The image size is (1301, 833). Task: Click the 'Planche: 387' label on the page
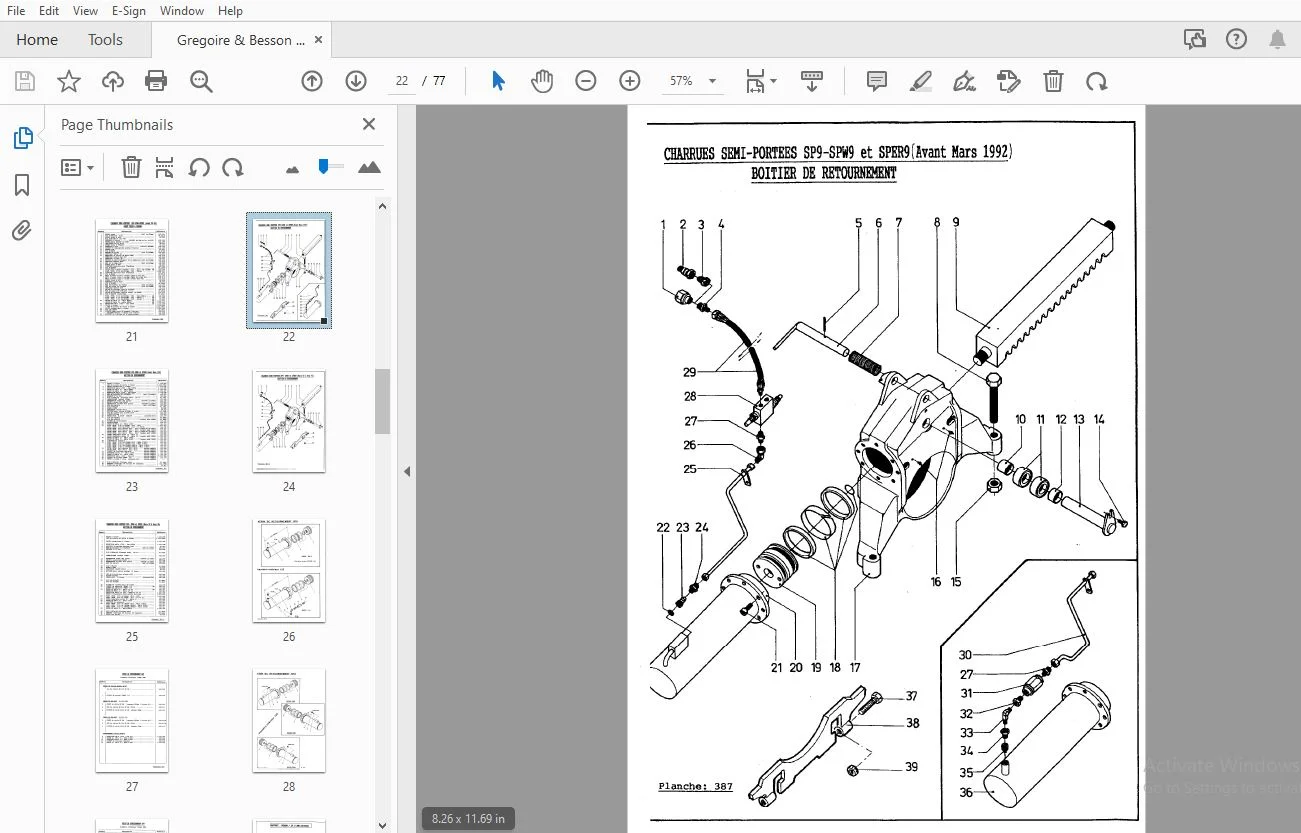point(695,787)
